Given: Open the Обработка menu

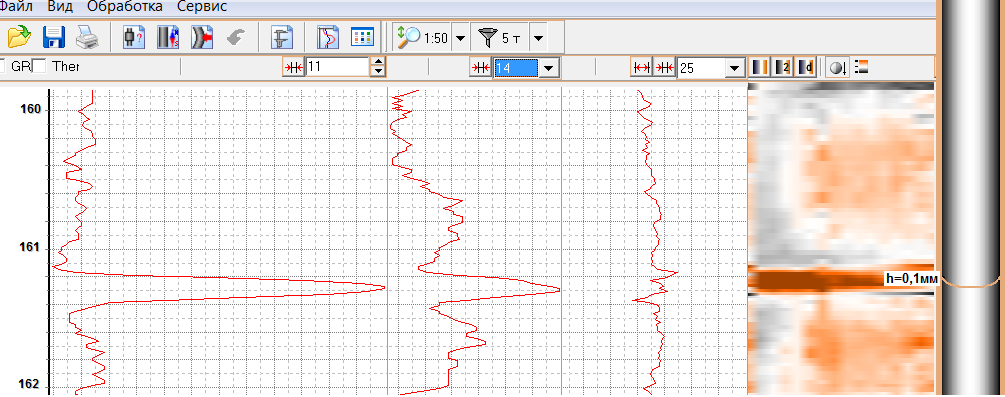Looking at the screenshot, I should click(125, 7).
